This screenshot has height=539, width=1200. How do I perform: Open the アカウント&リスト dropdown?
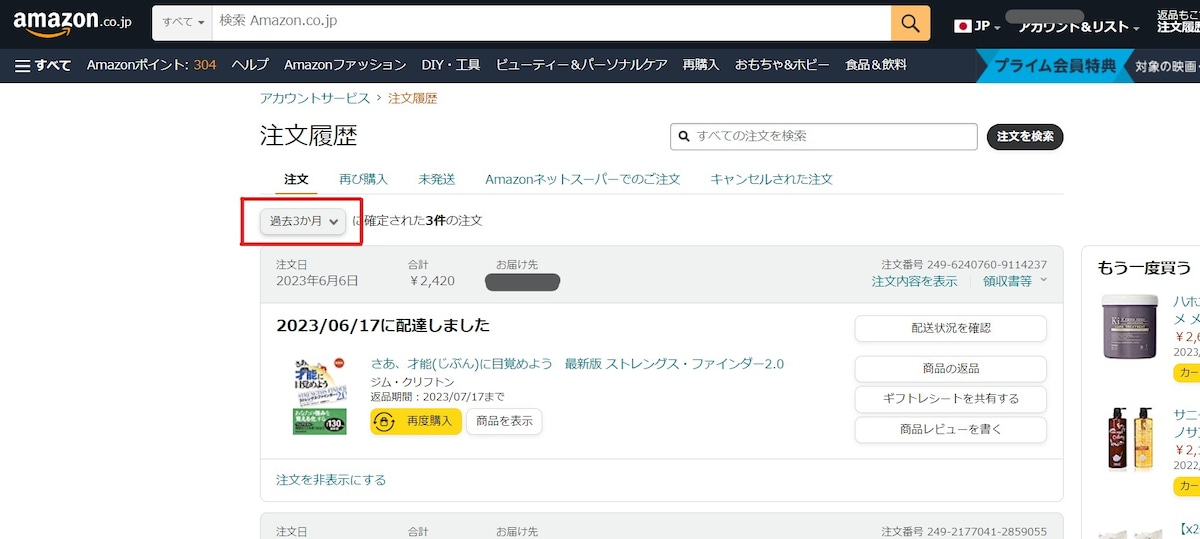(x=1078, y=28)
